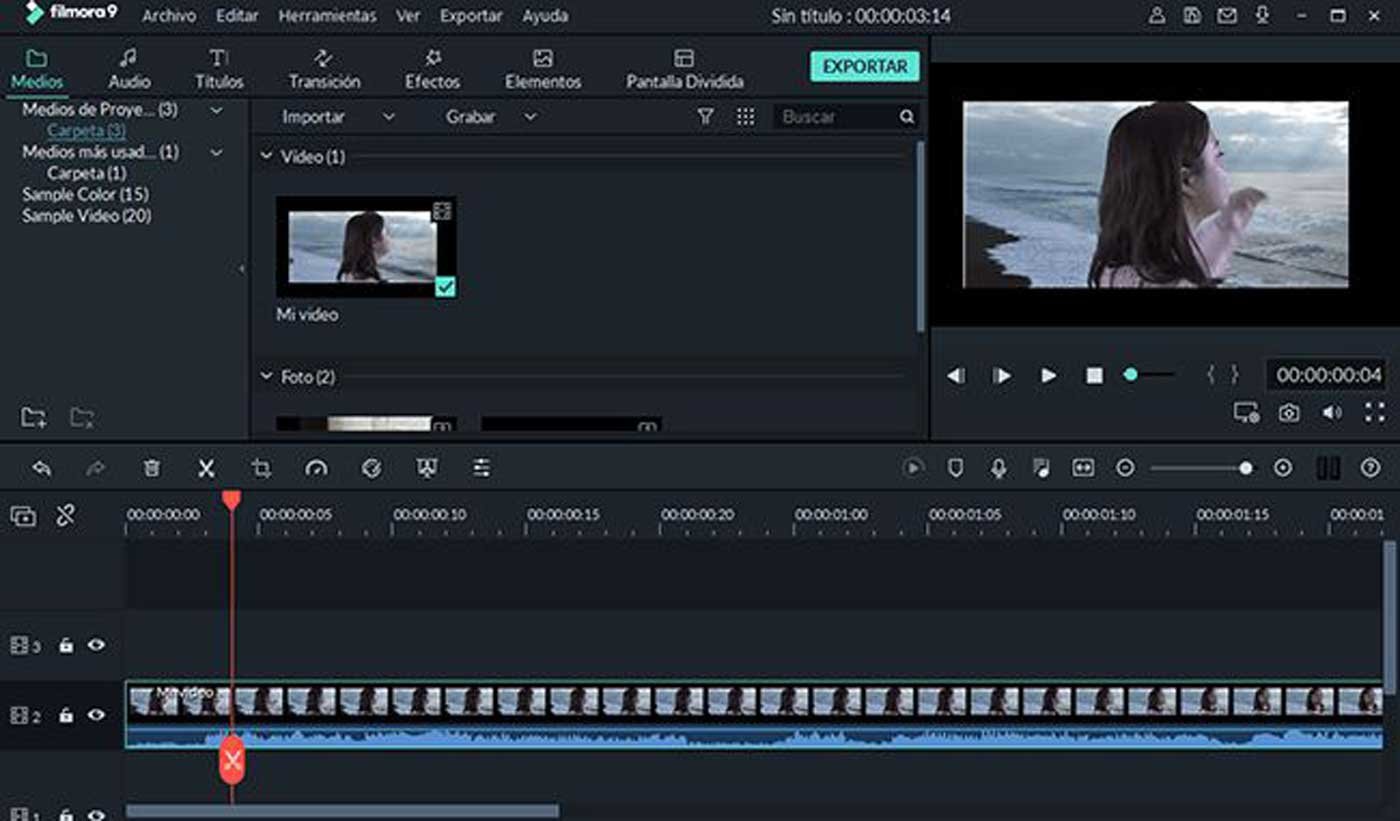Image resolution: width=1400 pixels, height=821 pixels.
Task: Stop the preview playback
Action: click(1094, 375)
